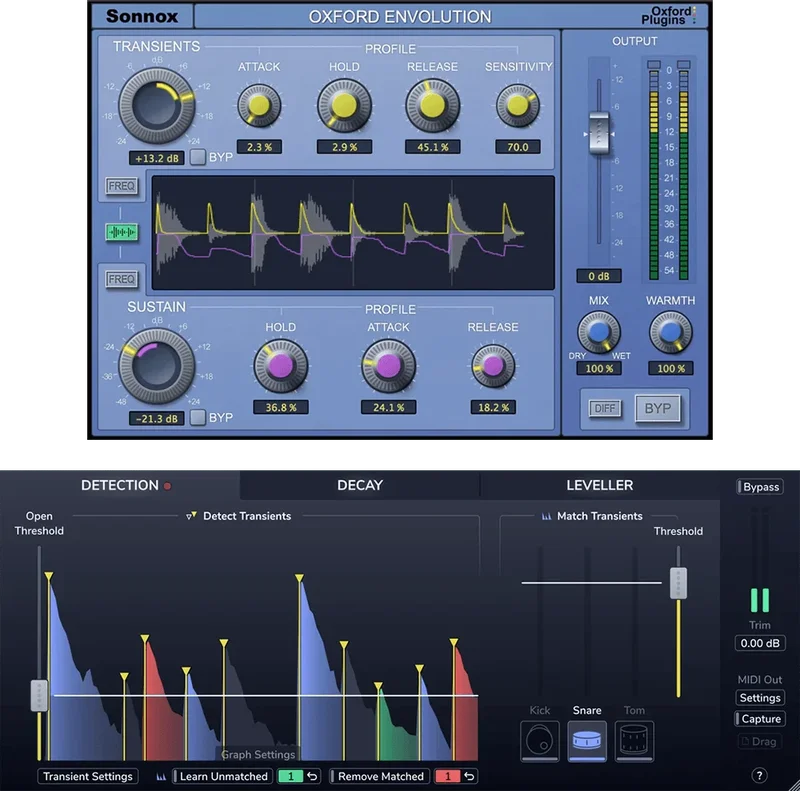This screenshot has height=791, width=800.
Task: Click the MIX dry/wet knob
Action: [x=598, y=332]
